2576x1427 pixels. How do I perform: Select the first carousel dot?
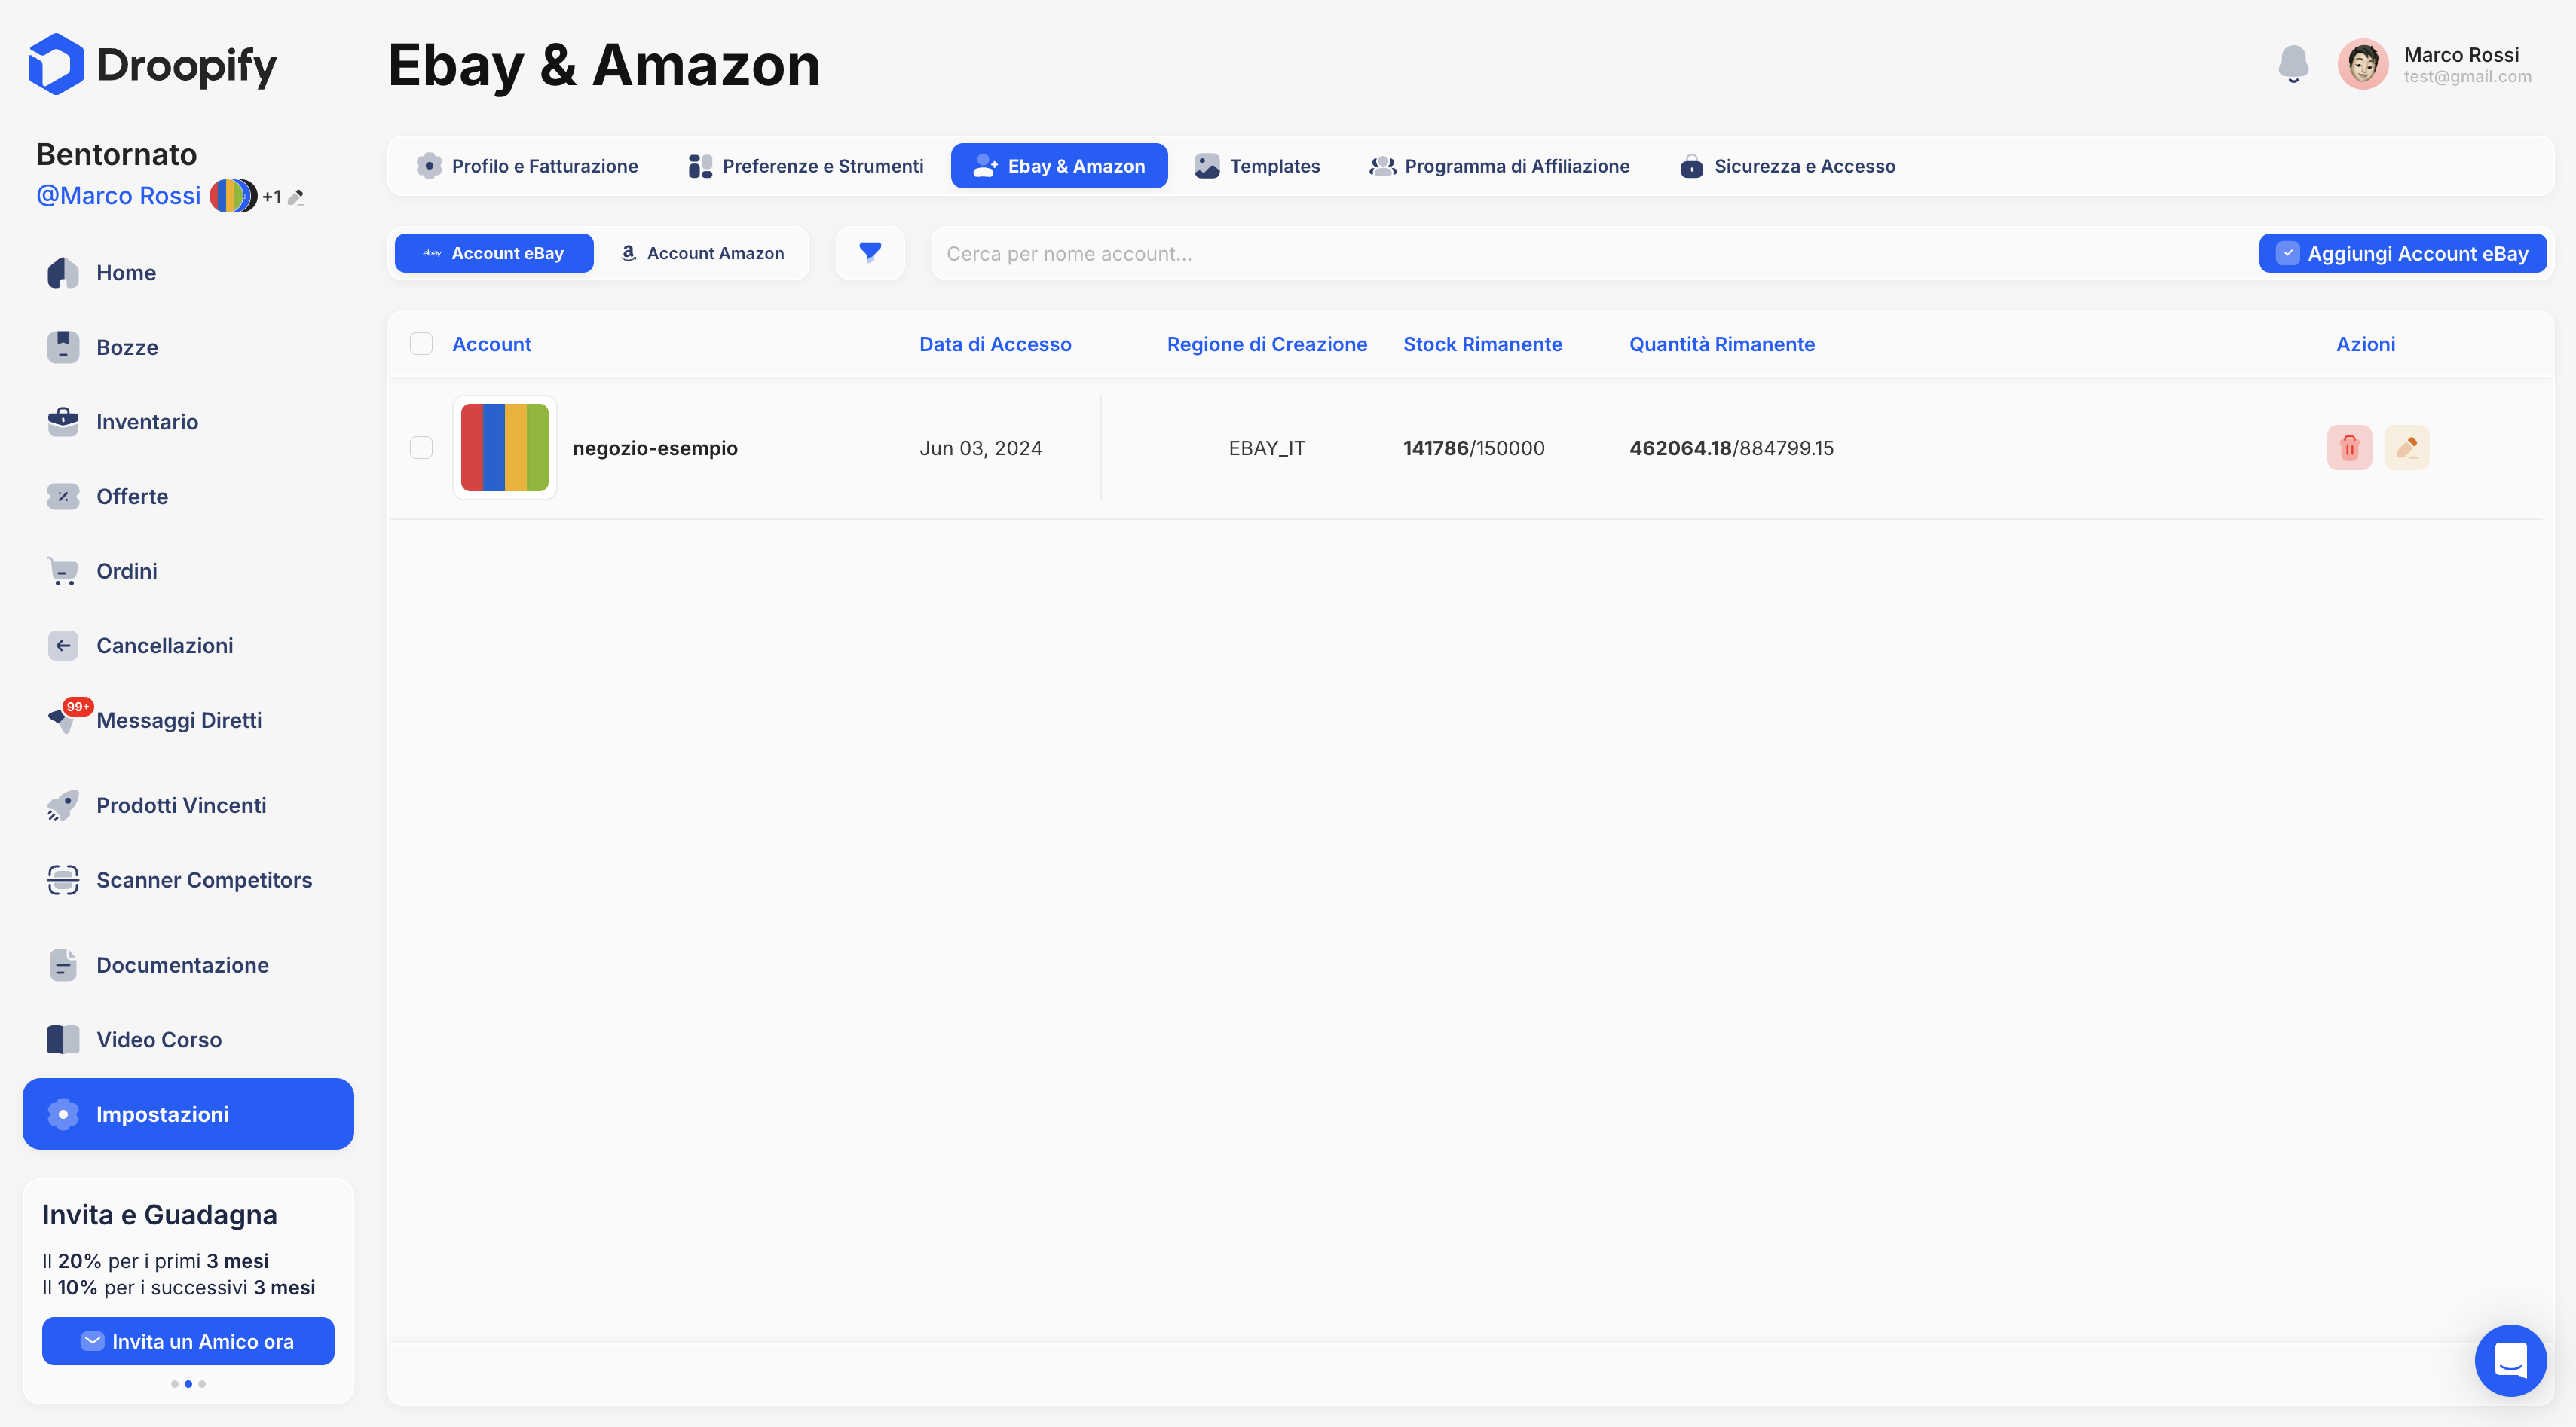[175, 1384]
